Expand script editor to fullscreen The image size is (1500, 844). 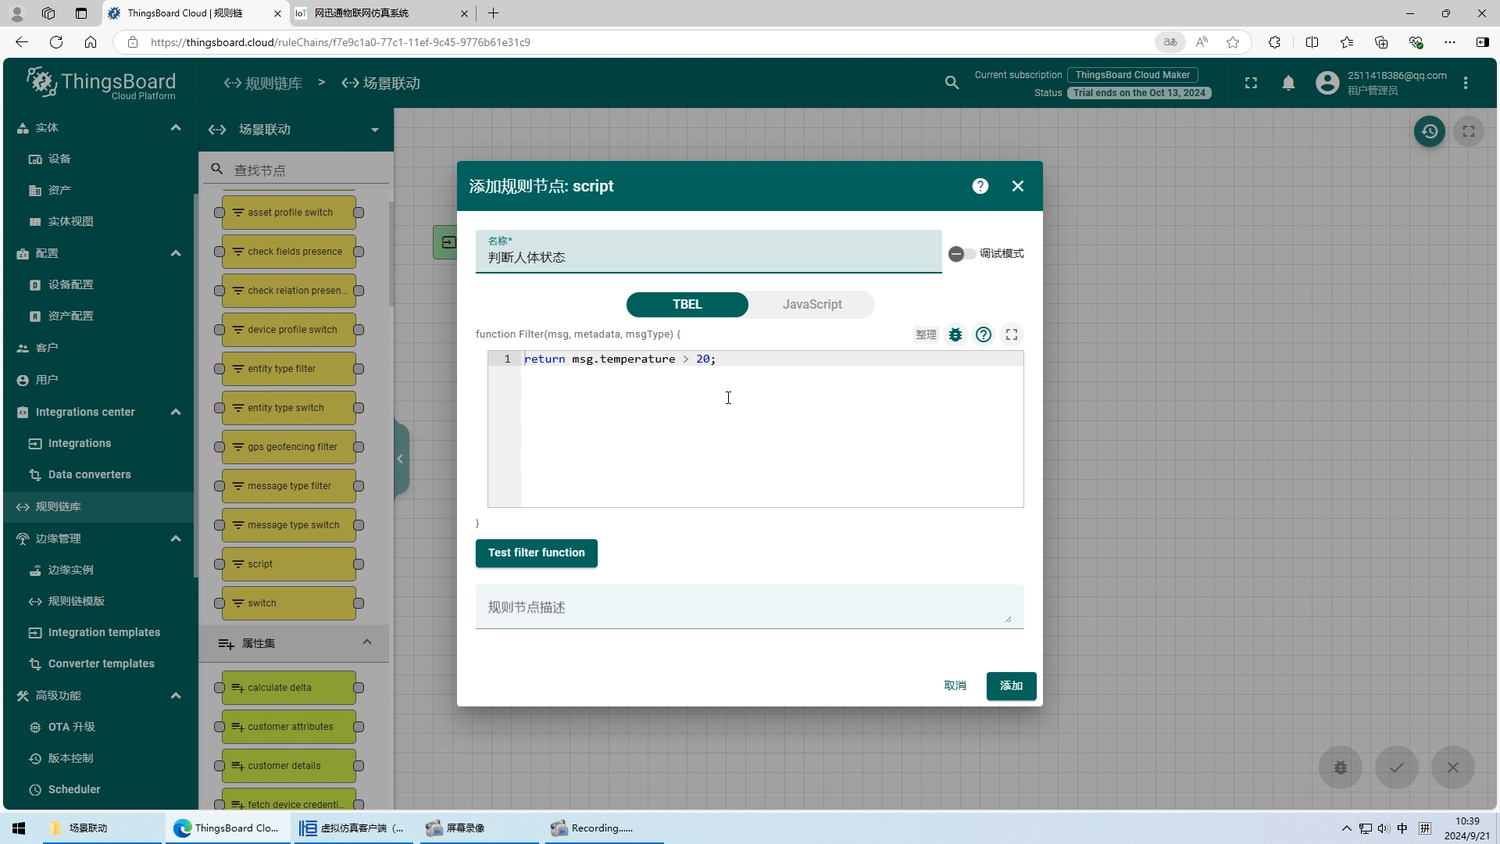click(x=1011, y=335)
